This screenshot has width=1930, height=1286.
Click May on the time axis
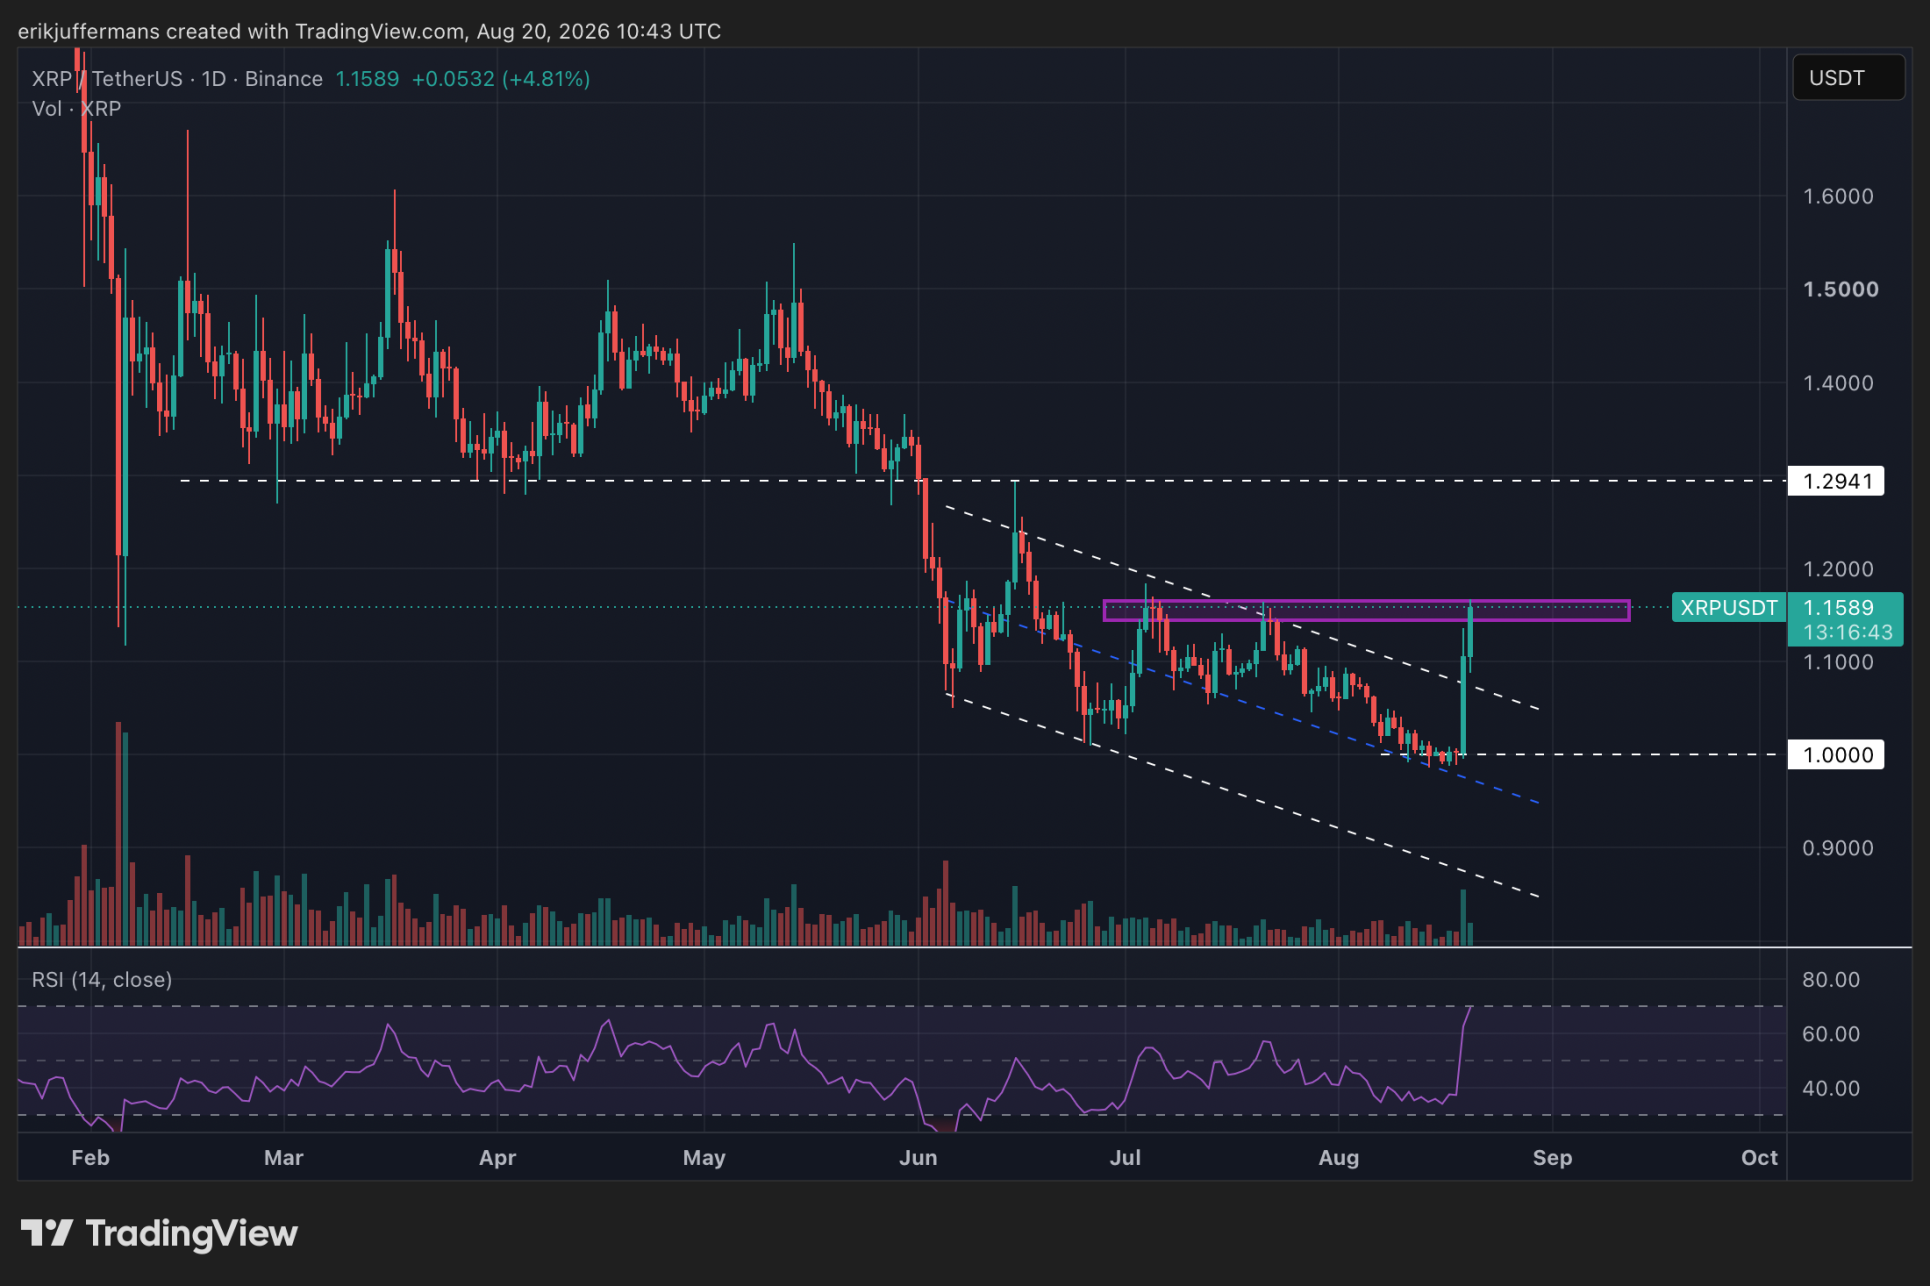[x=704, y=1158]
